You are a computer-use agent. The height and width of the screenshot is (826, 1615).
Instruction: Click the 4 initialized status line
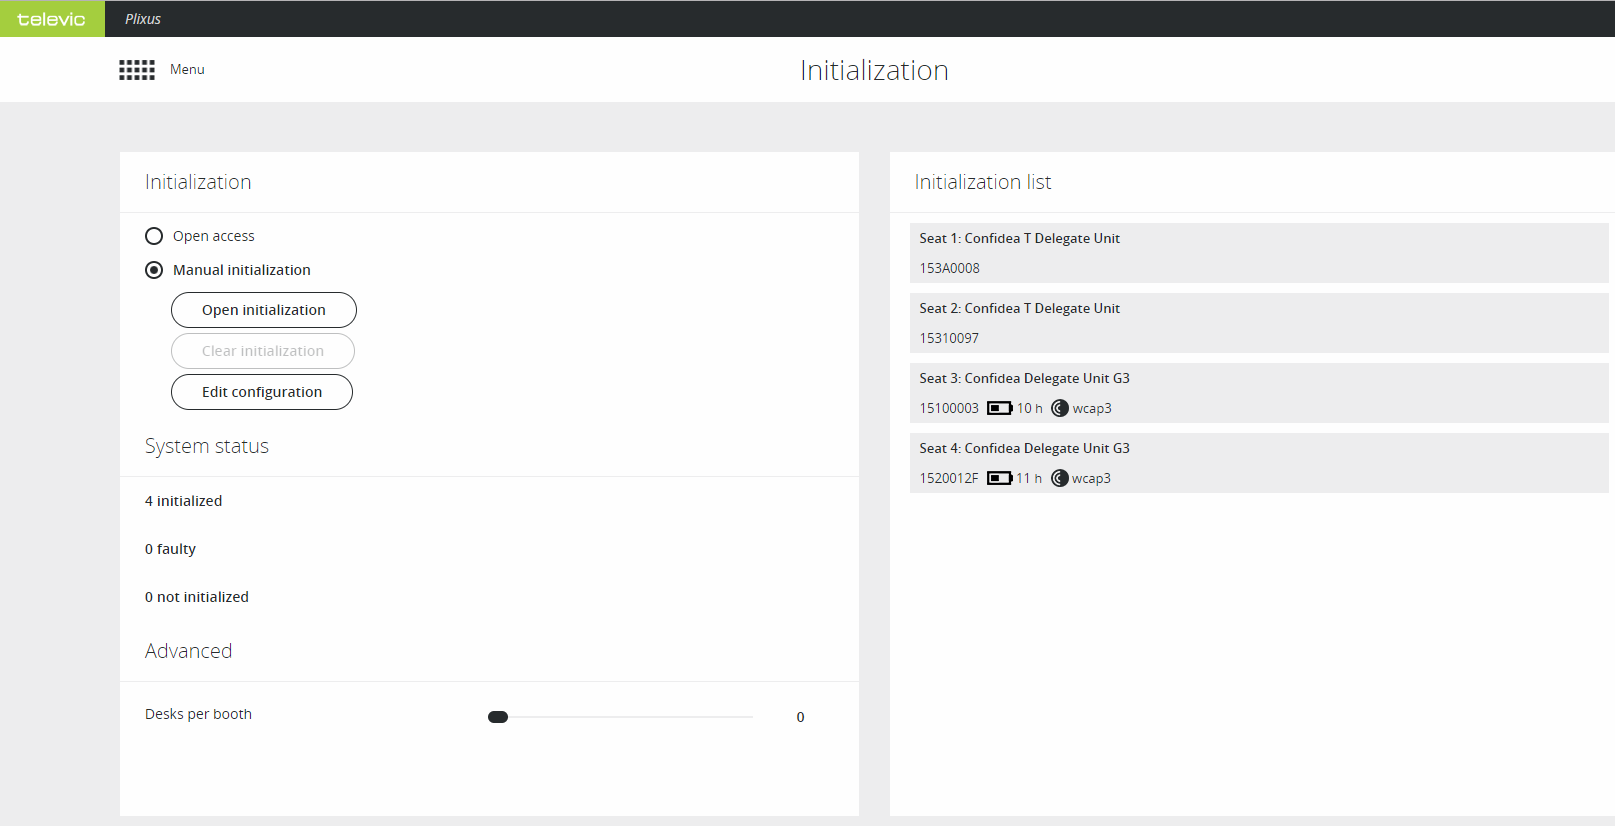(x=184, y=501)
